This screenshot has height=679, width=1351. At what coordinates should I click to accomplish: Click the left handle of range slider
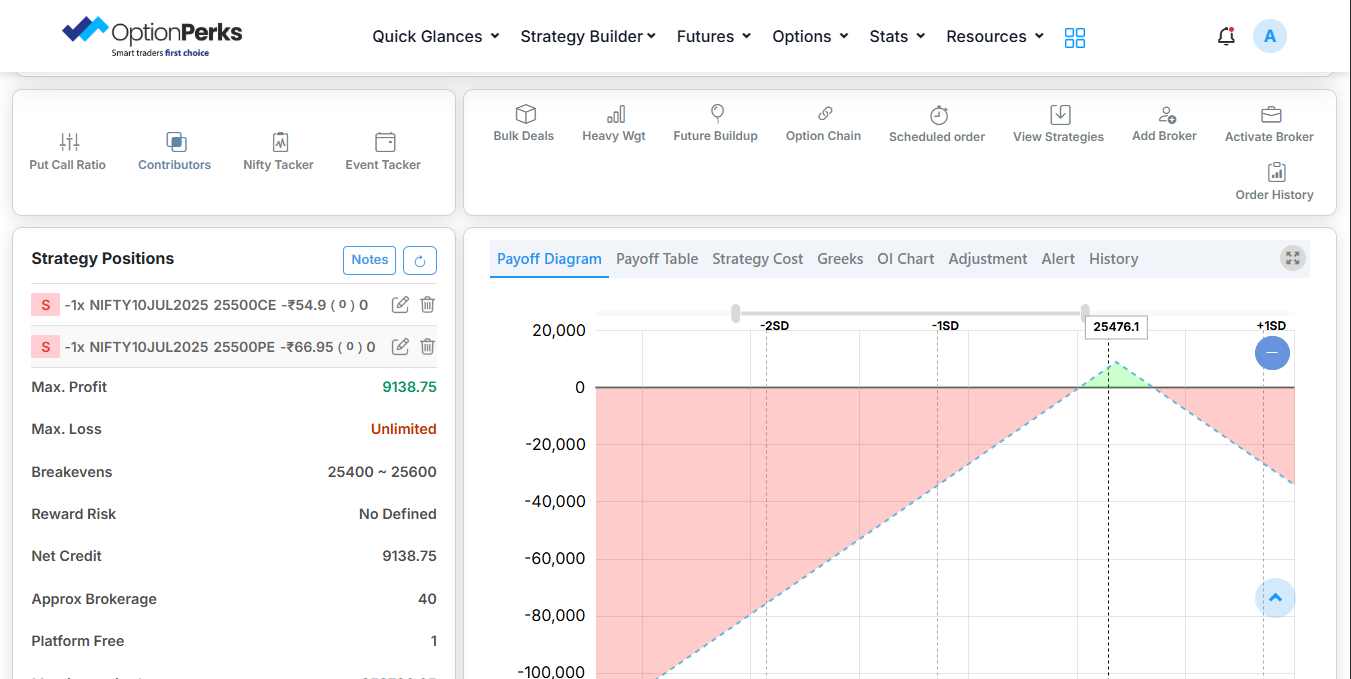click(736, 313)
